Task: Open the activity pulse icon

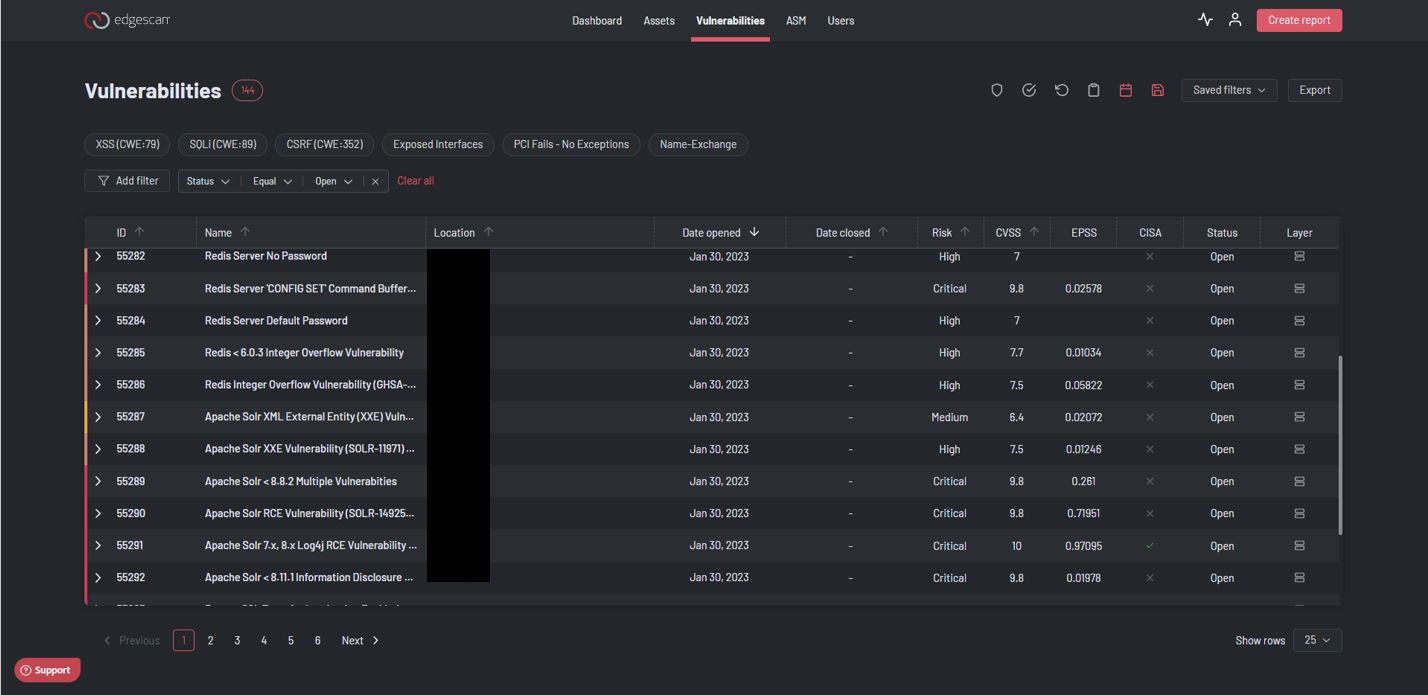Action: pyautogui.click(x=1205, y=19)
